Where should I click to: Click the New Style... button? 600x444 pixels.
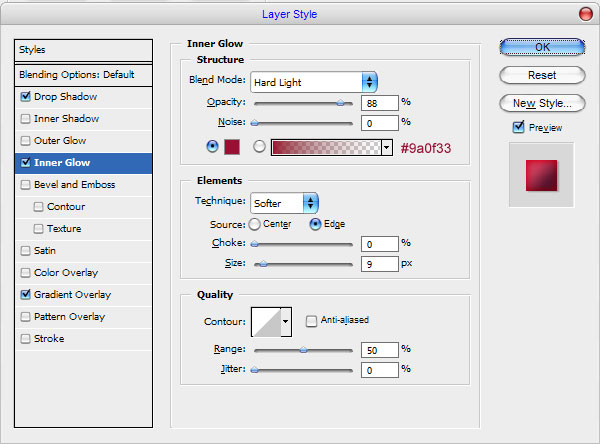[541, 103]
